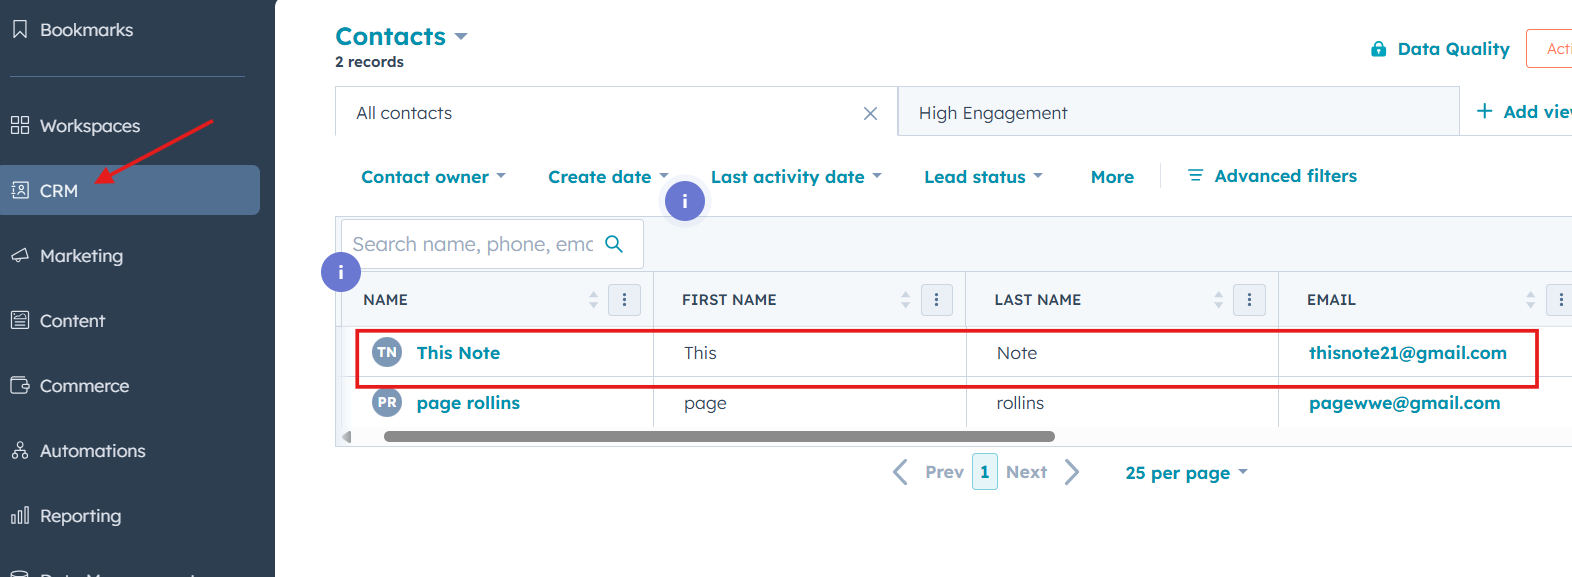Click the contact search input field
This screenshot has height=577, width=1572.
[x=472, y=244]
